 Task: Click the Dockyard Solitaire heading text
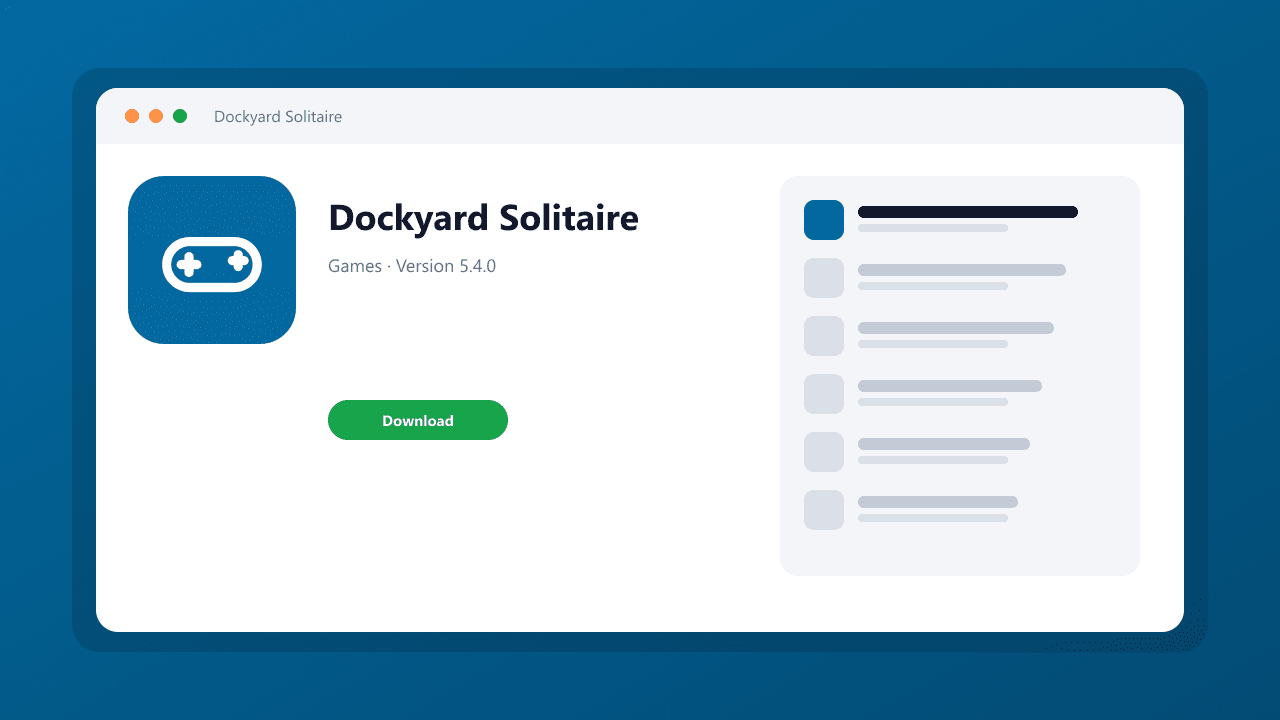[x=483, y=218]
